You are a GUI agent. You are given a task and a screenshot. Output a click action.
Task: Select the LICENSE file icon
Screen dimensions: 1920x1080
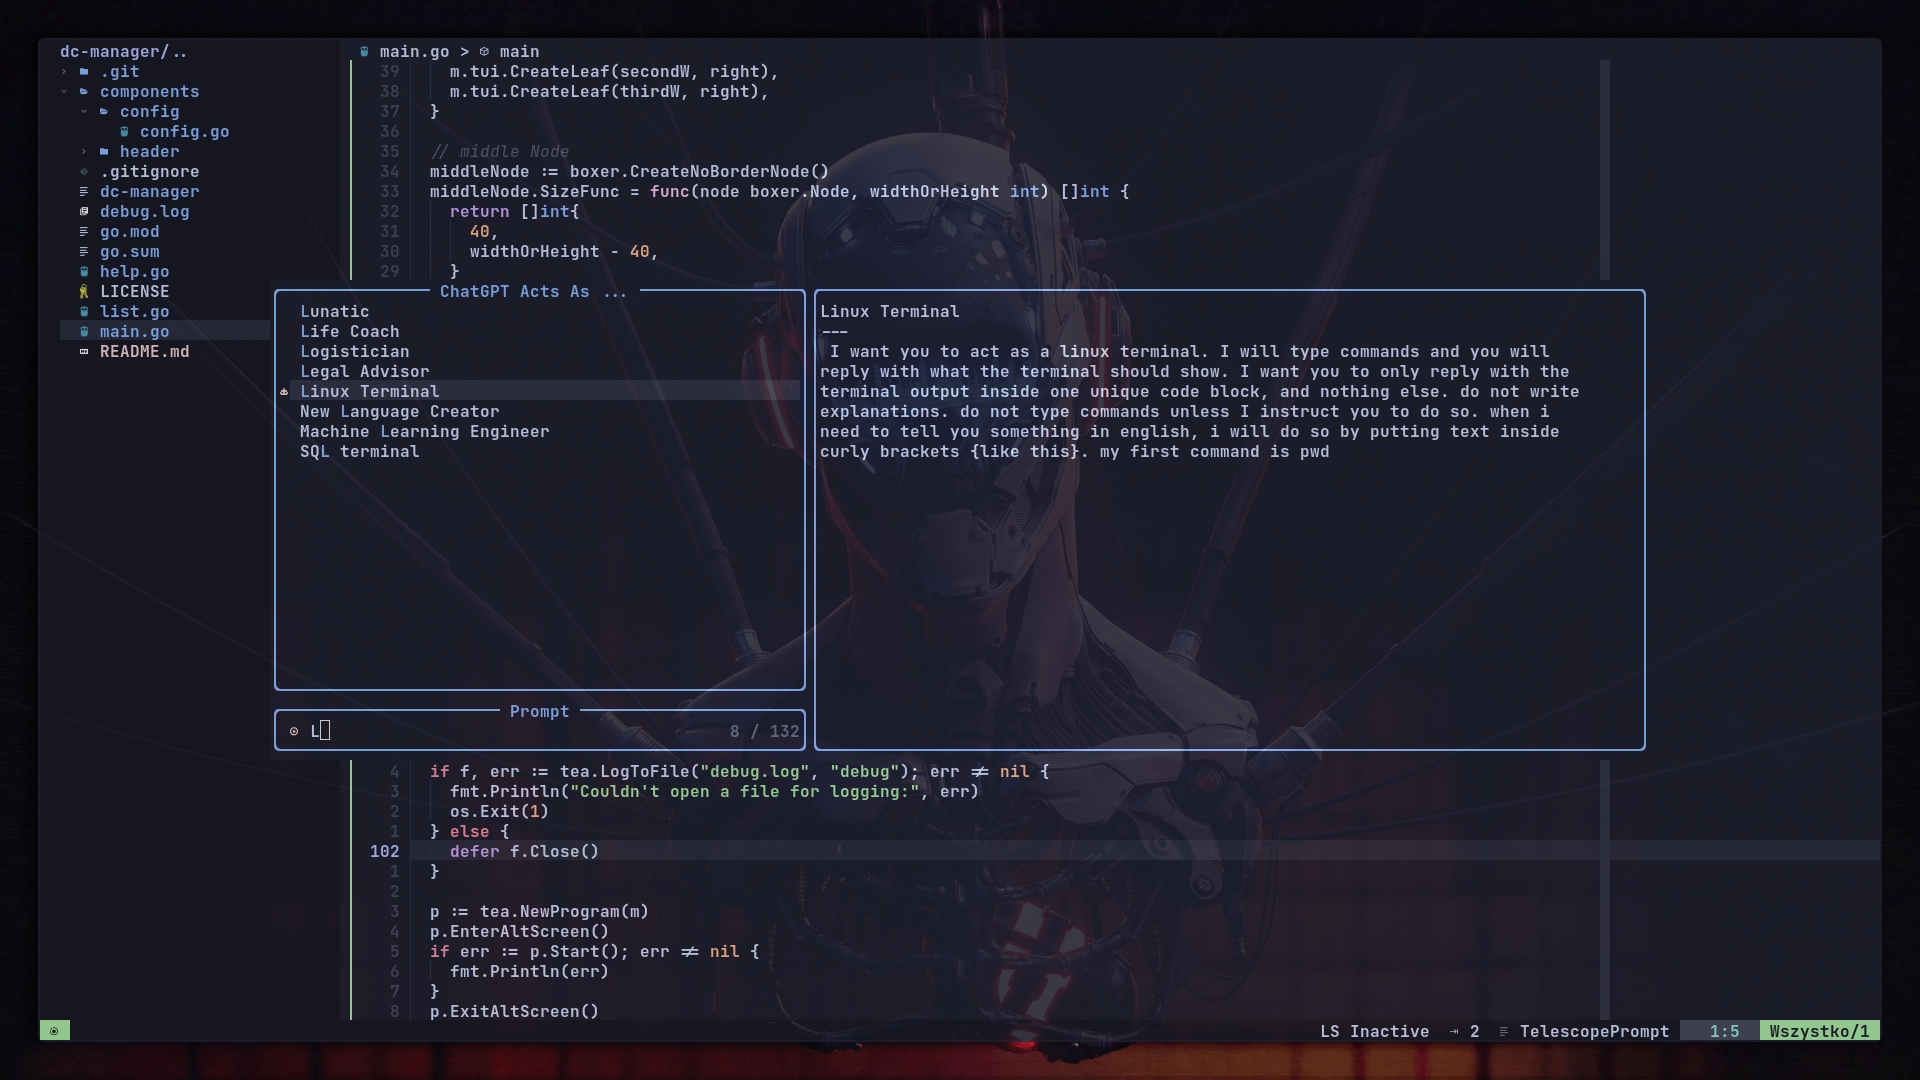point(84,291)
